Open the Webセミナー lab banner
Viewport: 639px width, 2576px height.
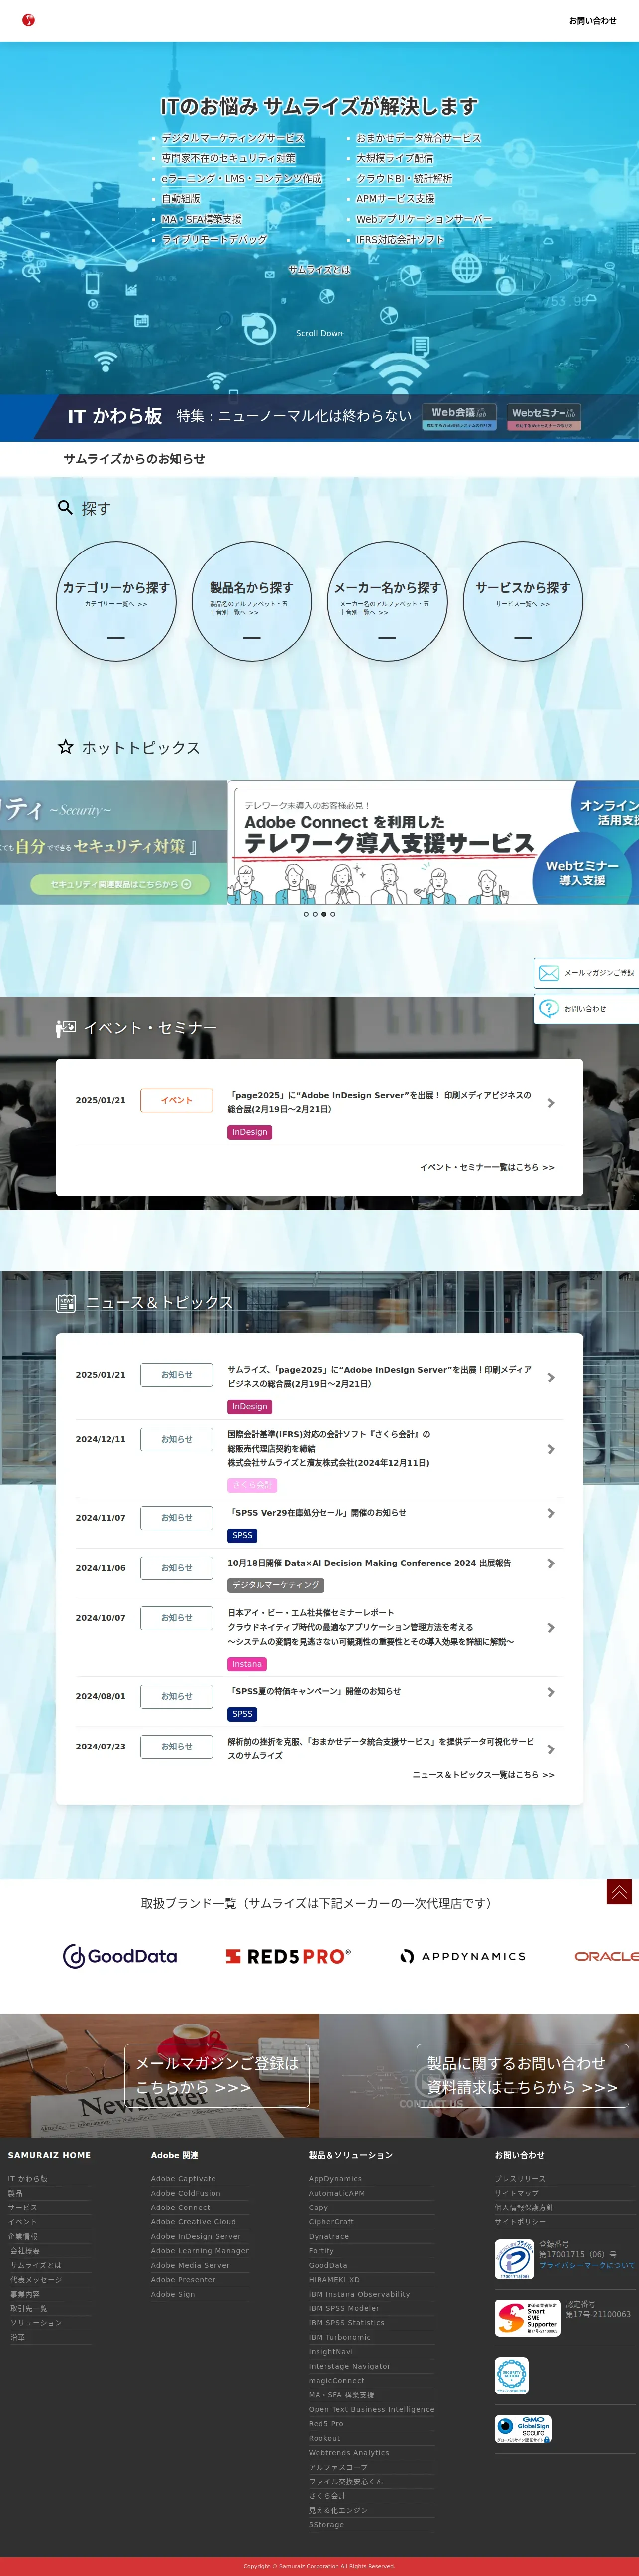click(x=544, y=417)
